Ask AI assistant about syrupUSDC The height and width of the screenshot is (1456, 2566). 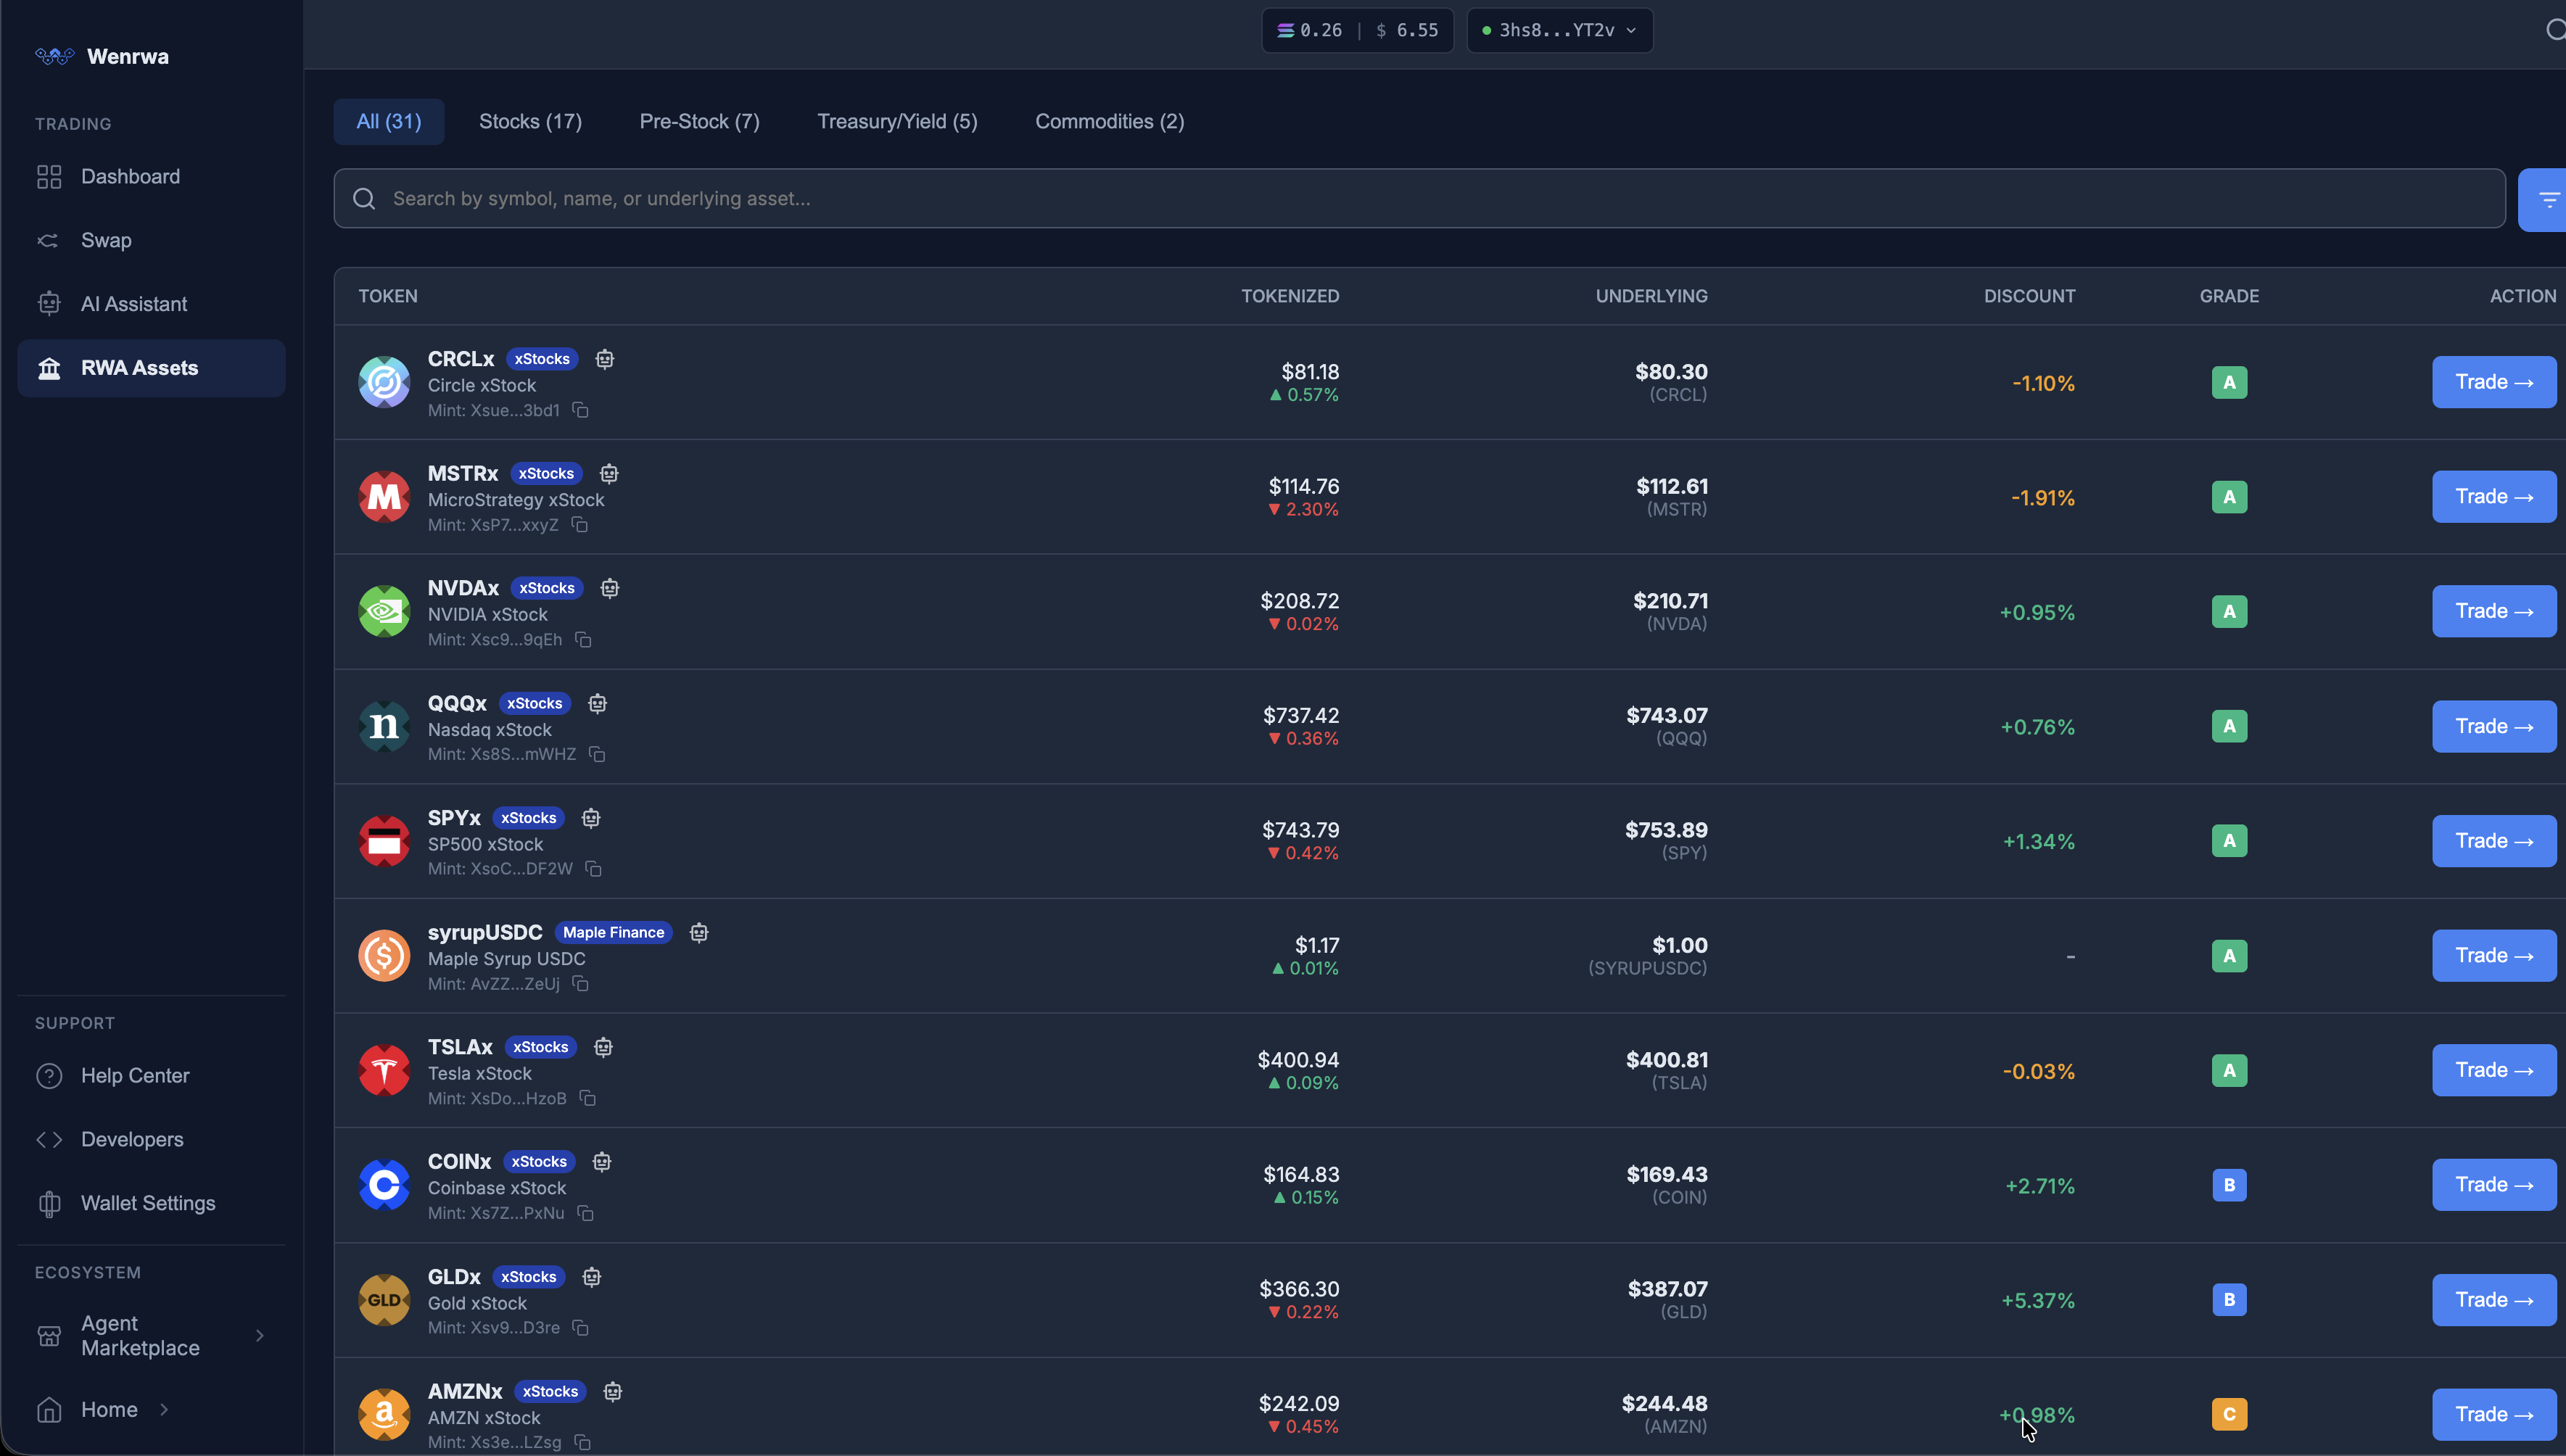tap(699, 932)
